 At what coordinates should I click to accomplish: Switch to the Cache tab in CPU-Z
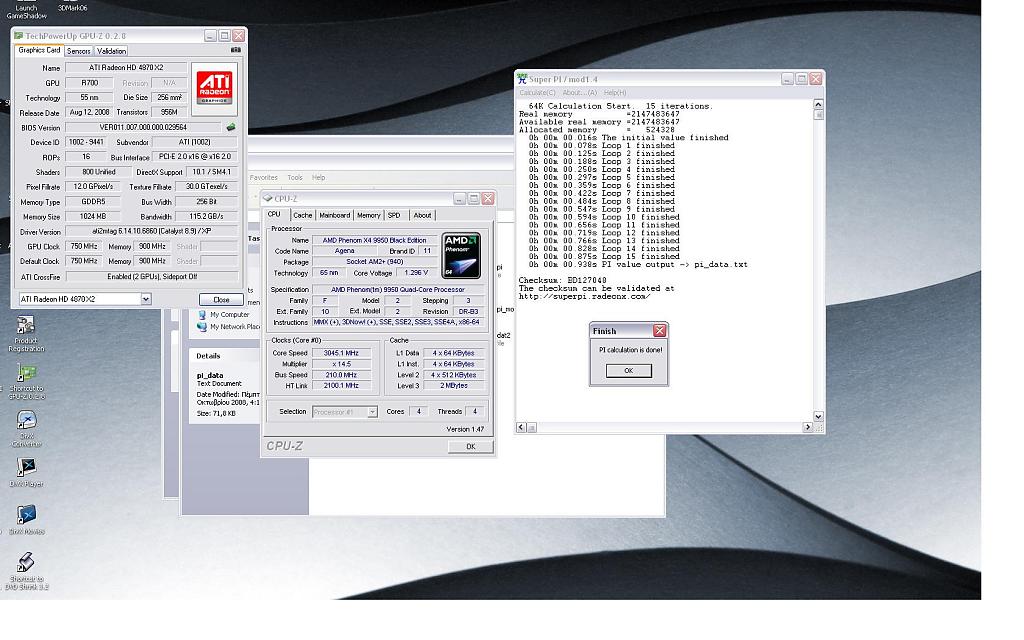tap(302, 215)
